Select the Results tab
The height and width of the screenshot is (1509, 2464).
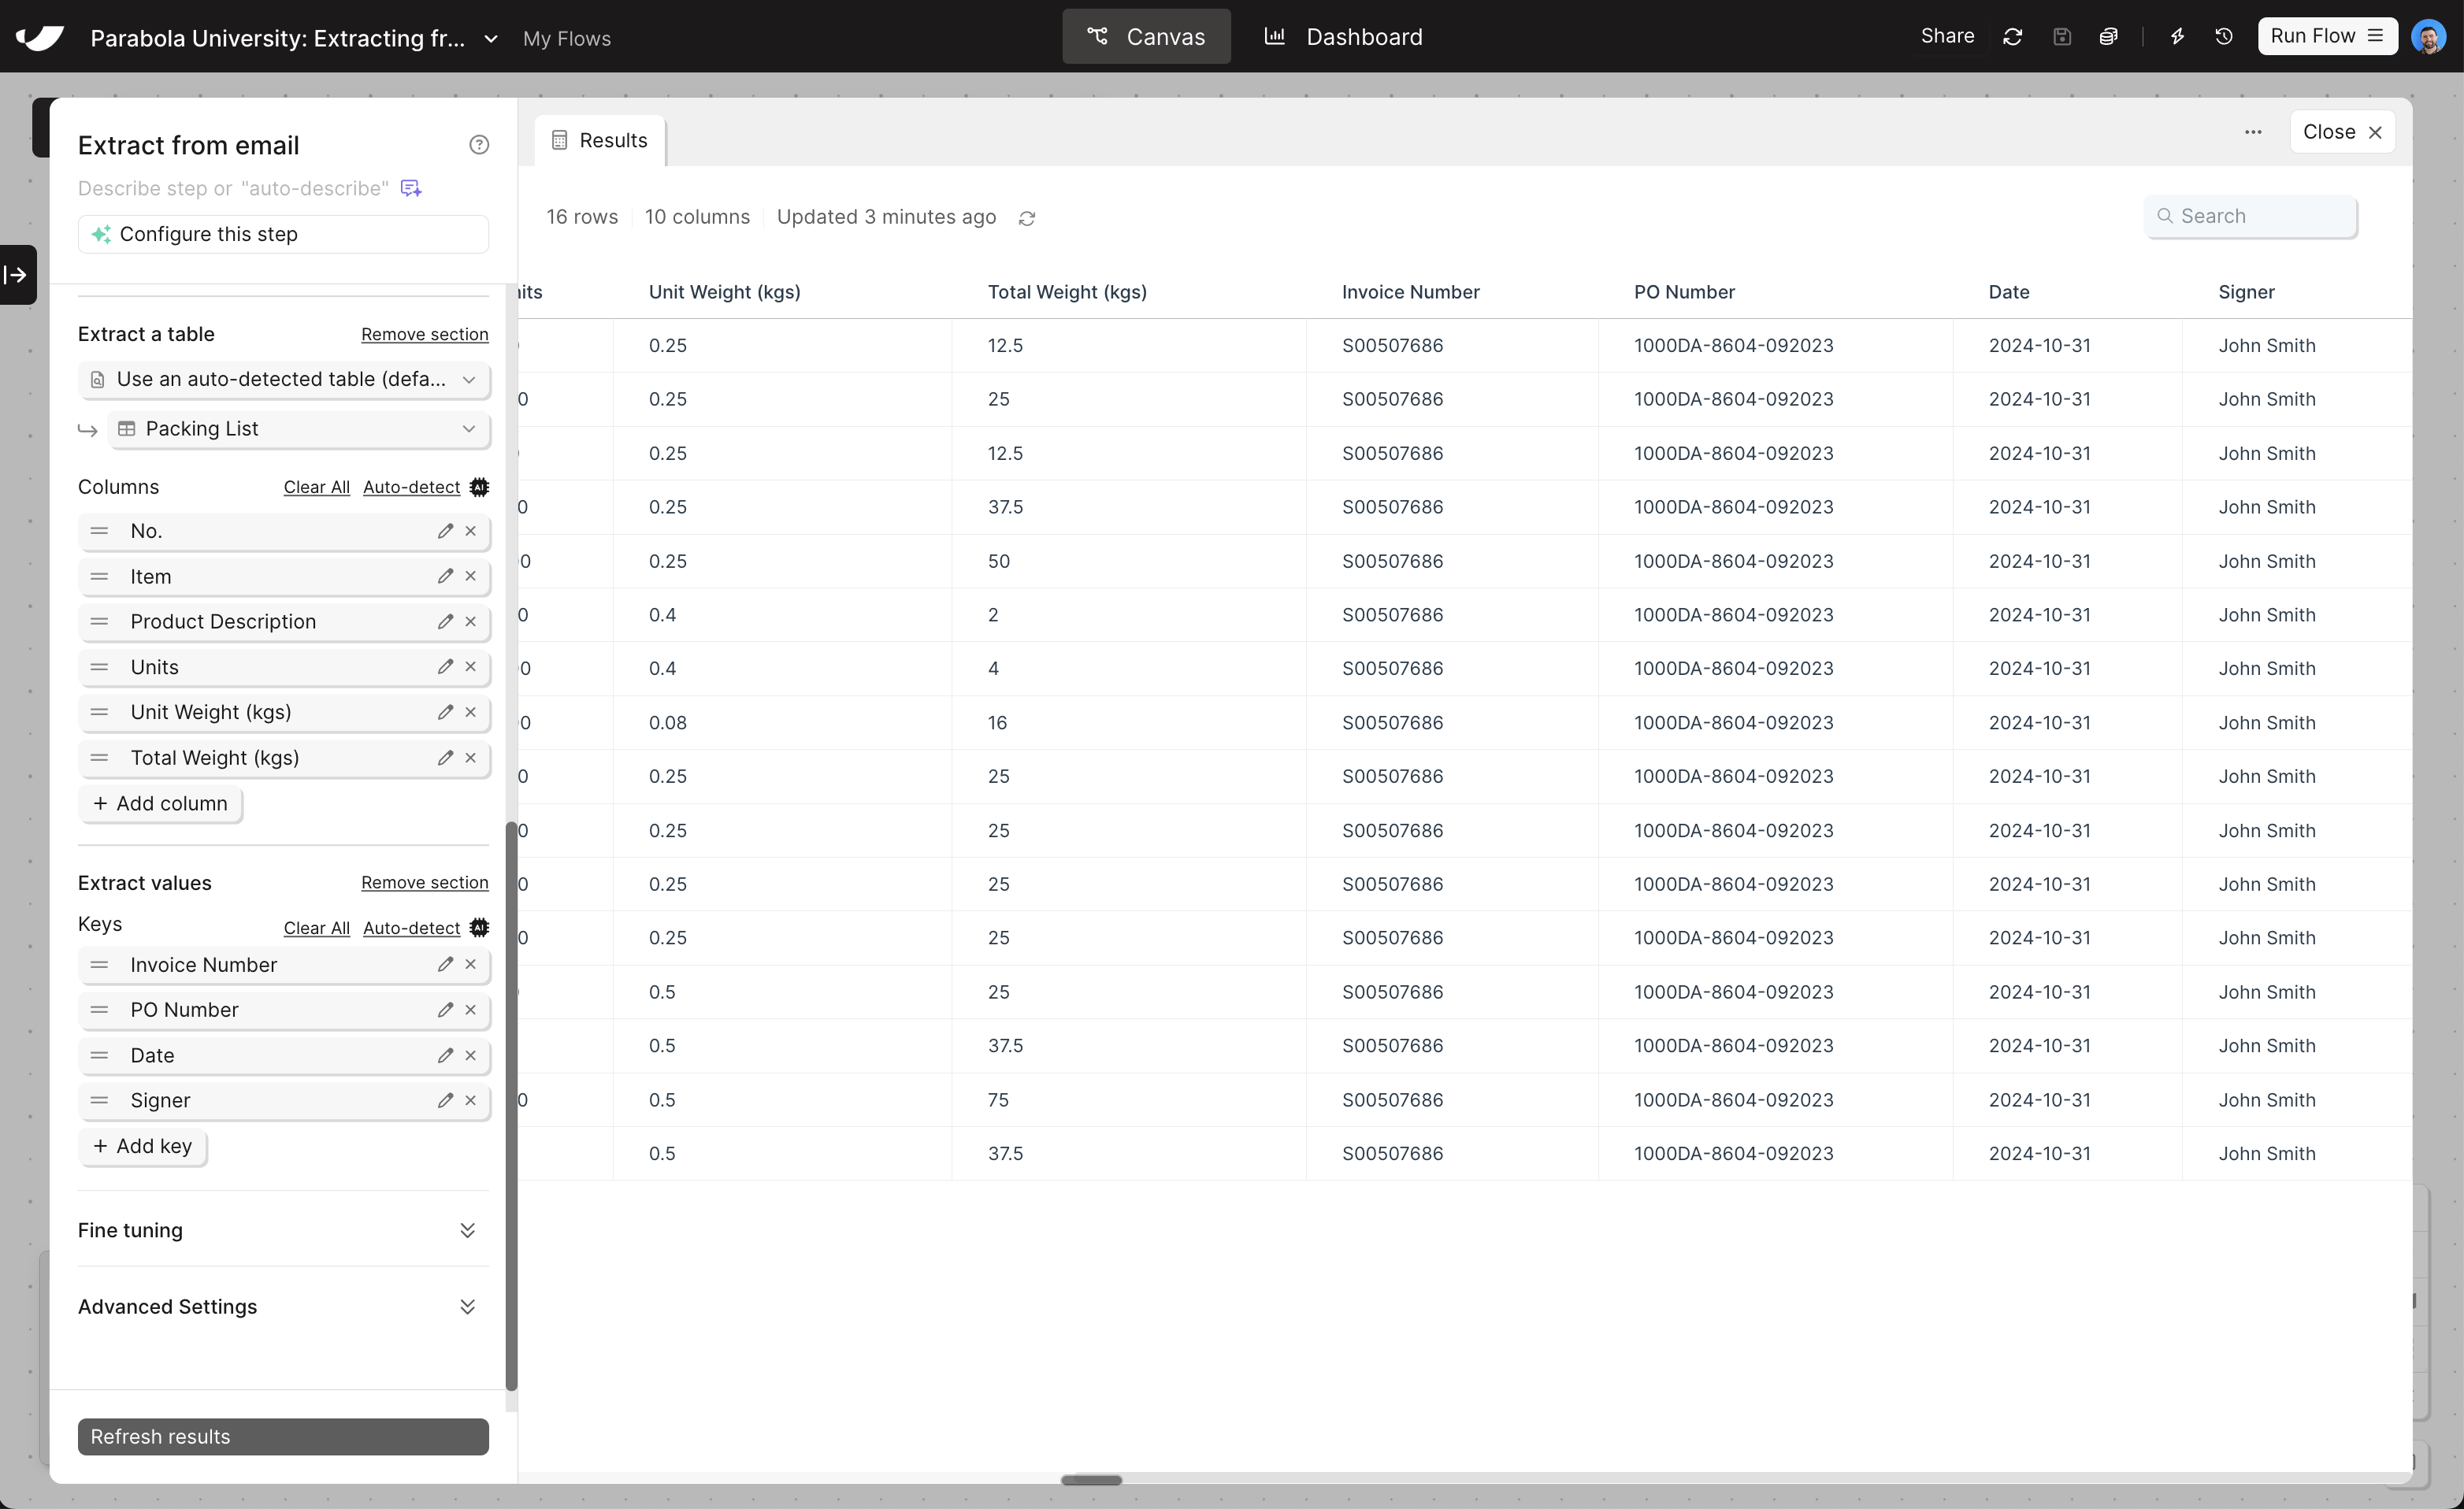600,141
